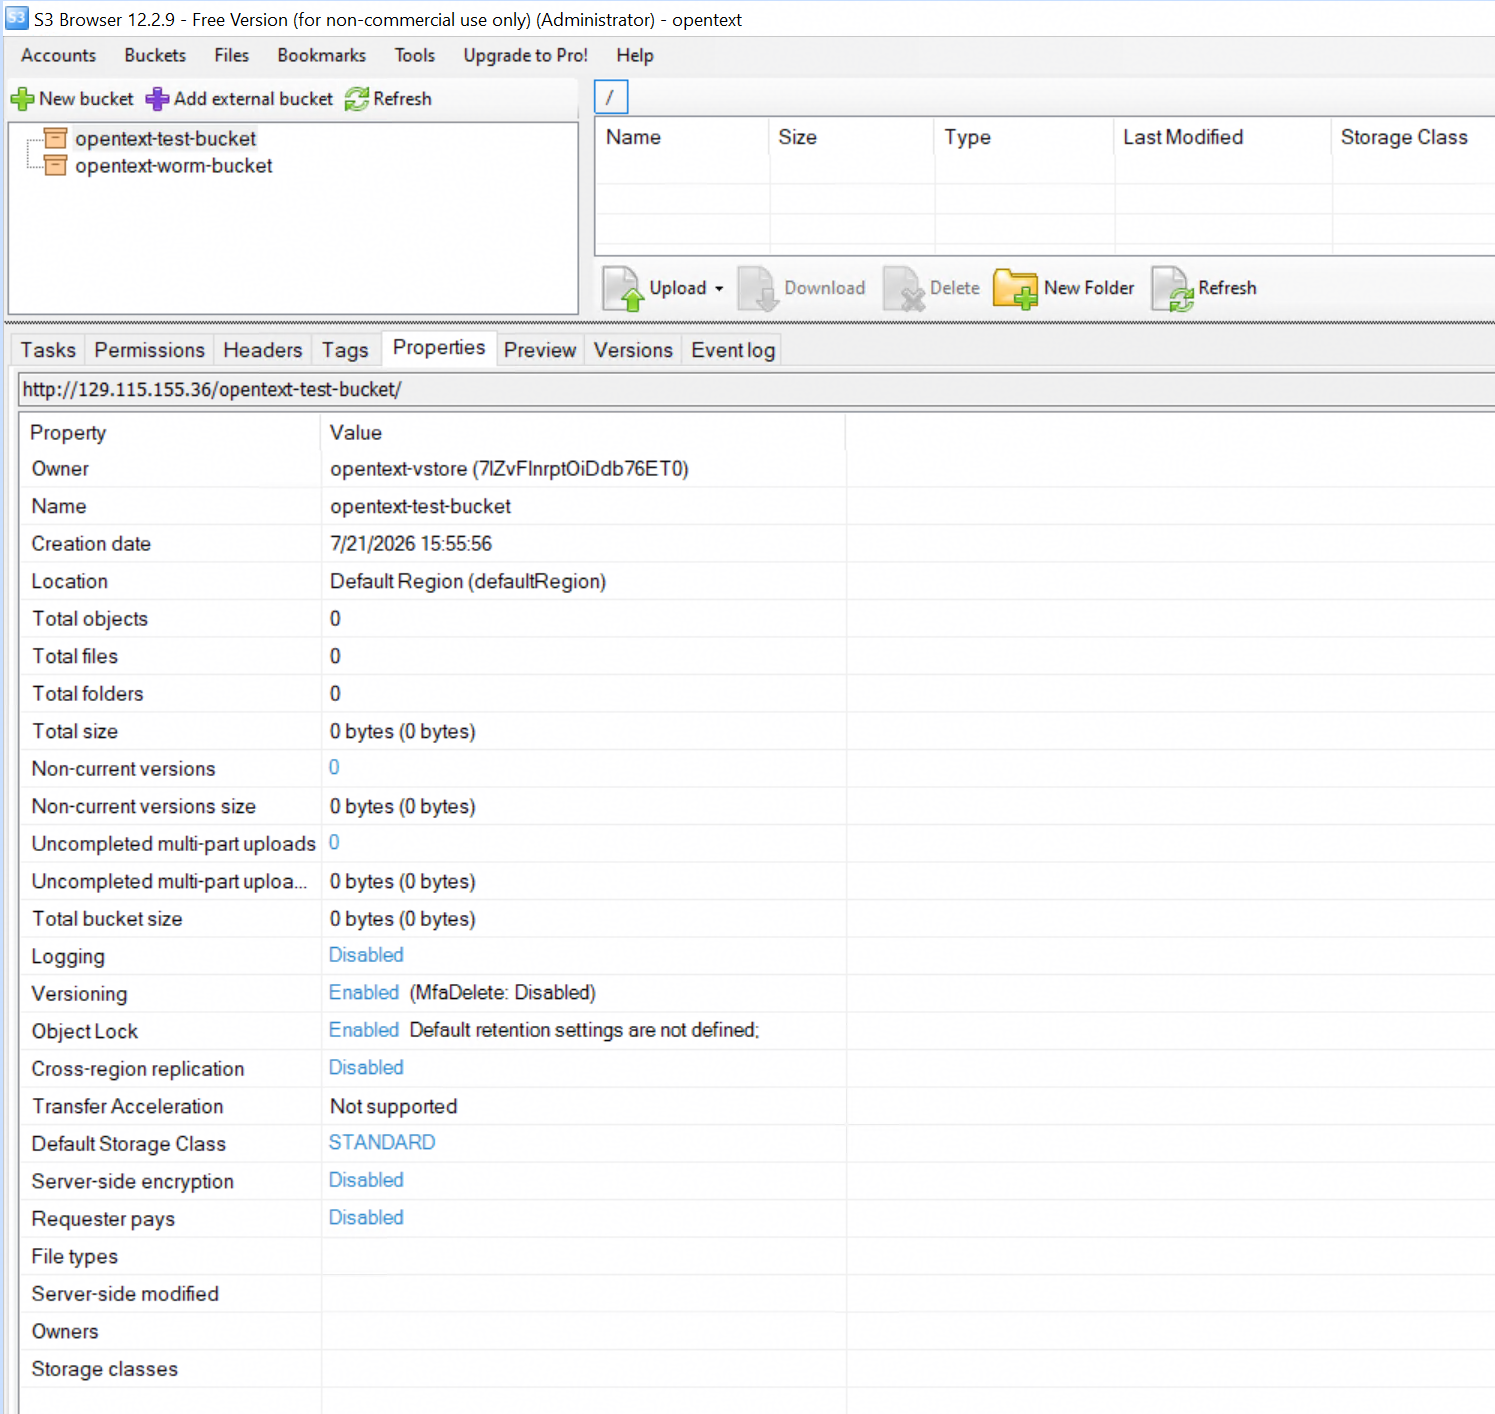Select opentext-worm-bucket in the bucket tree
The width and height of the screenshot is (1495, 1414).
(174, 166)
